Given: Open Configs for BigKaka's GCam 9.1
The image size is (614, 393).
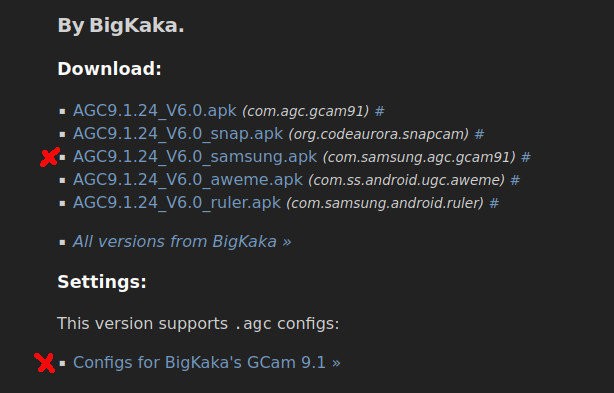Looking at the screenshot, I should 207,362.
